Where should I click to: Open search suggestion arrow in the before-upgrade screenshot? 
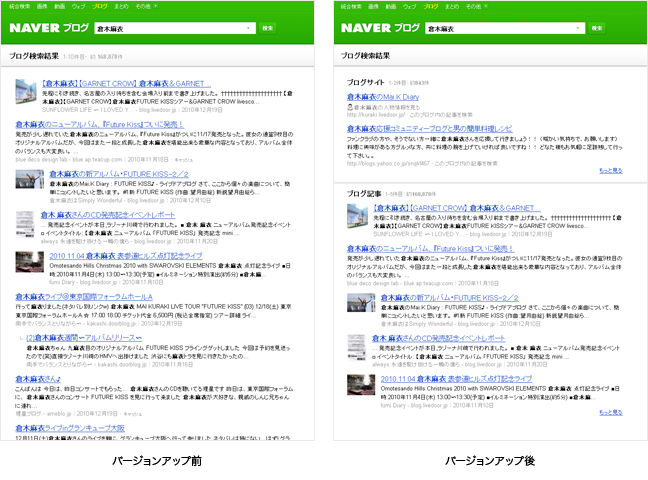coord(248,28)
